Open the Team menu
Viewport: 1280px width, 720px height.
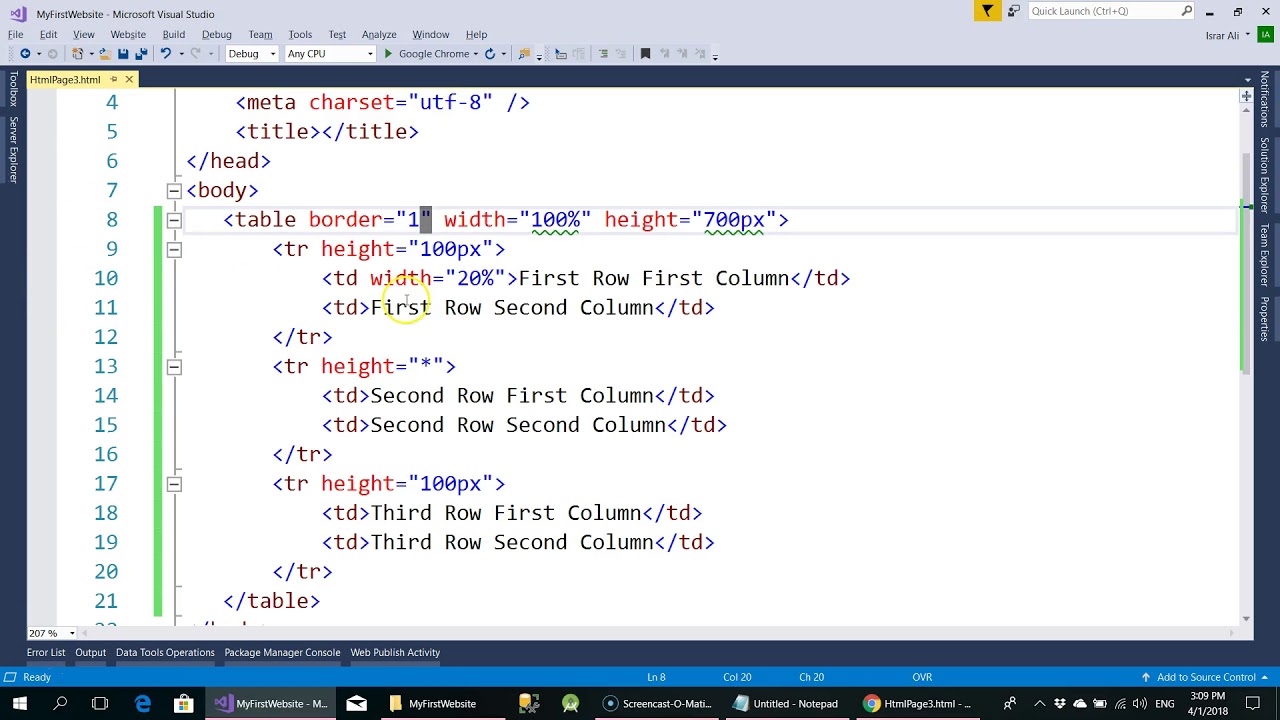coord(260,35)
